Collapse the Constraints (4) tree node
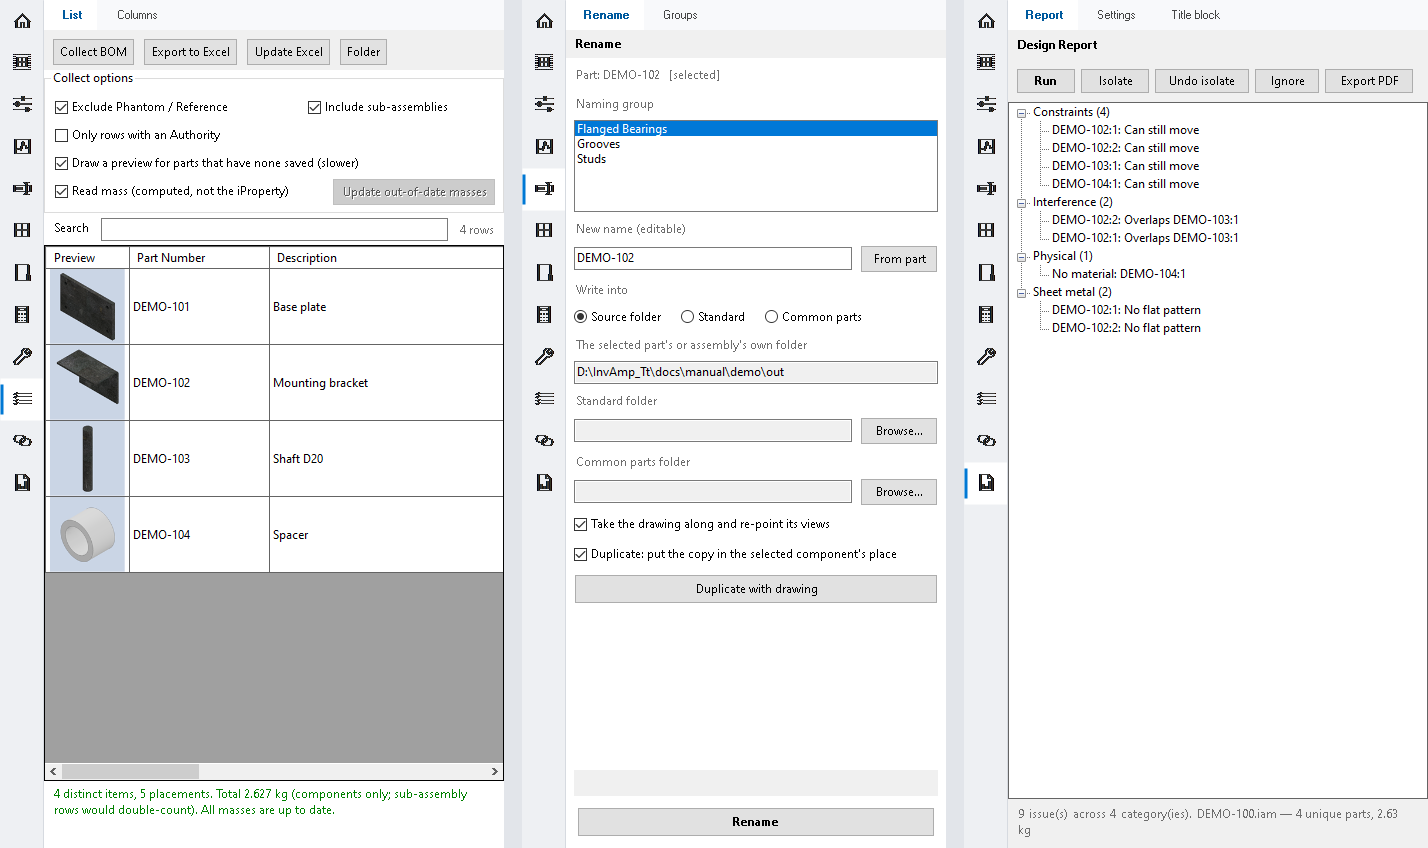This screenshot has width=1428, height=848. [1022, 113]
